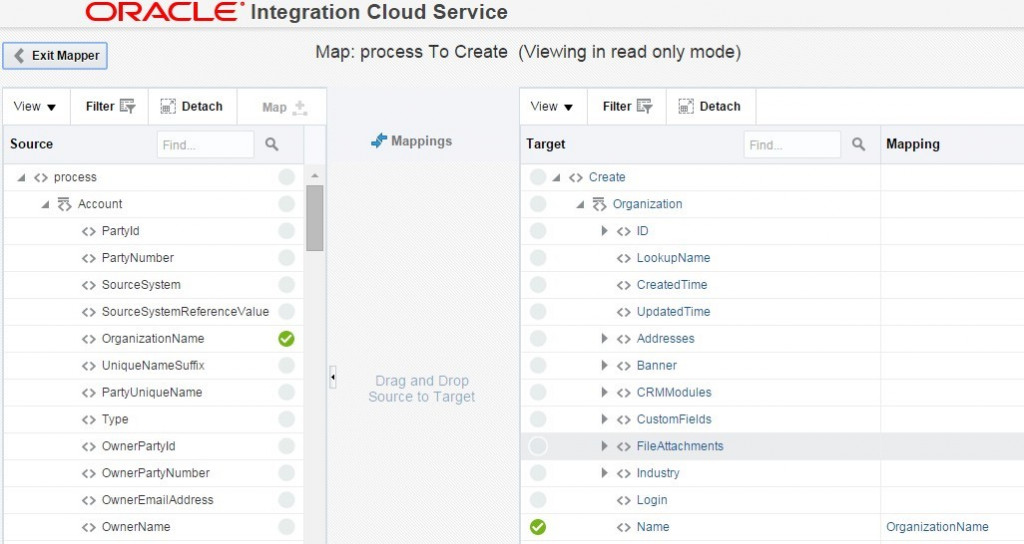Click element icon next to process
Image resolution: width=1024 pixels, height=544 pixels.
pyautogui.click(x=40, y=178)
